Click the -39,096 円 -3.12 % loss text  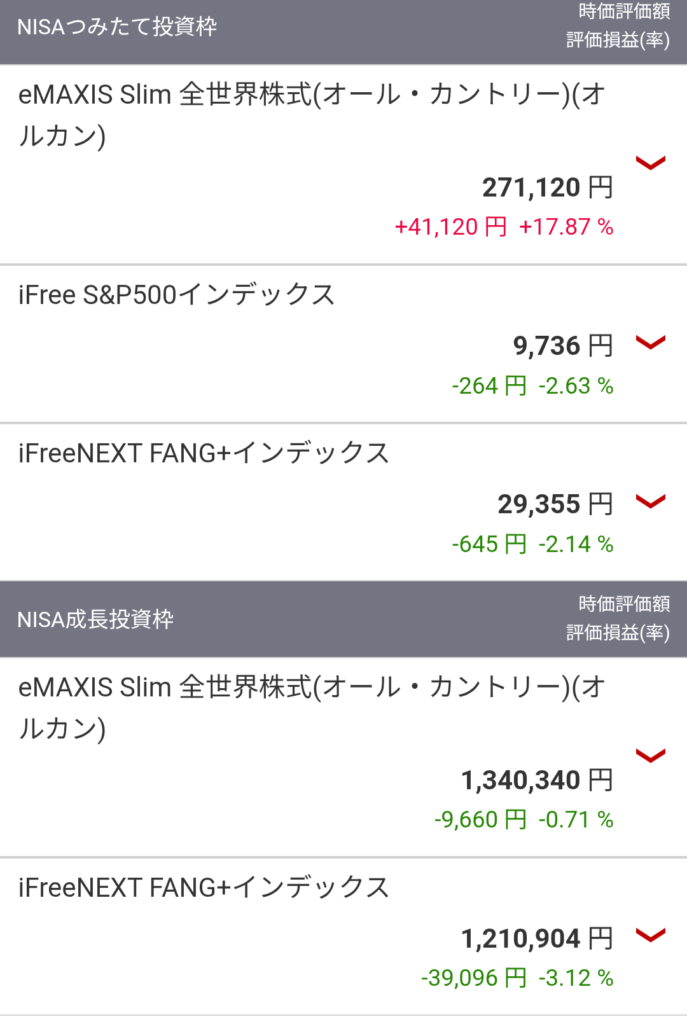coord(517,978)
